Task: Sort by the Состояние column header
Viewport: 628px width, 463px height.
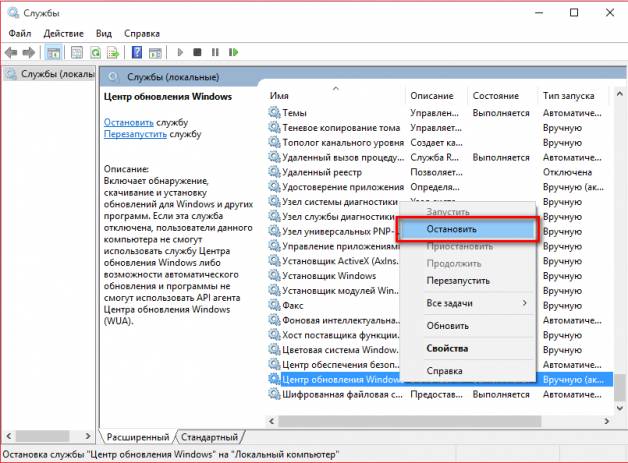Action: [501, 96]
